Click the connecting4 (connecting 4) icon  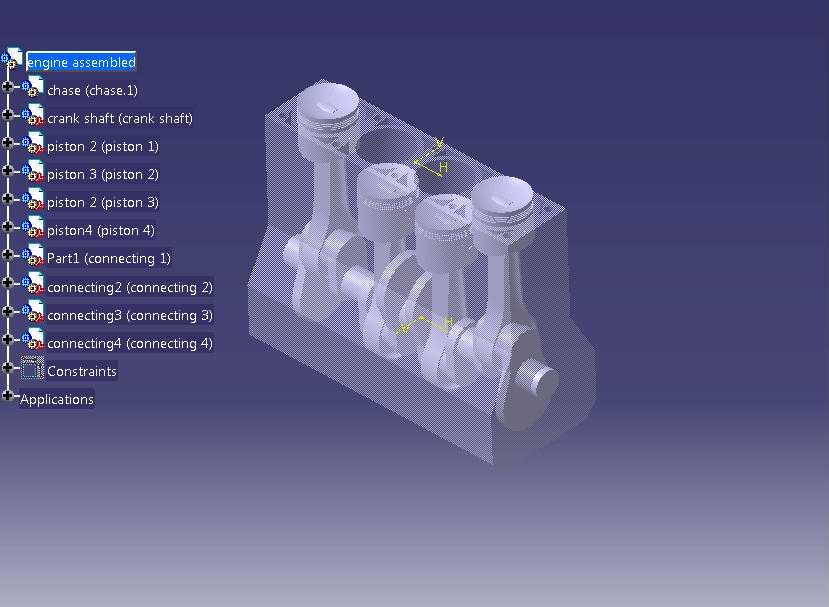(x=33, y=339)
